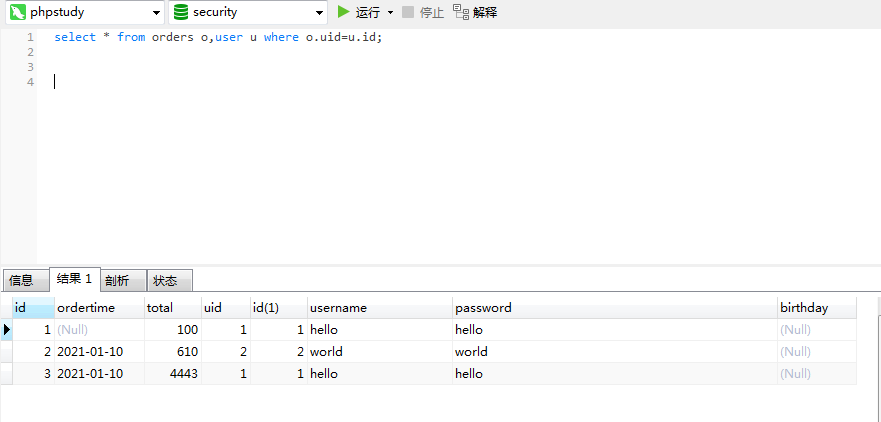Click the id column header
Viewport: 881px width, 422px height.
[34, 307]
